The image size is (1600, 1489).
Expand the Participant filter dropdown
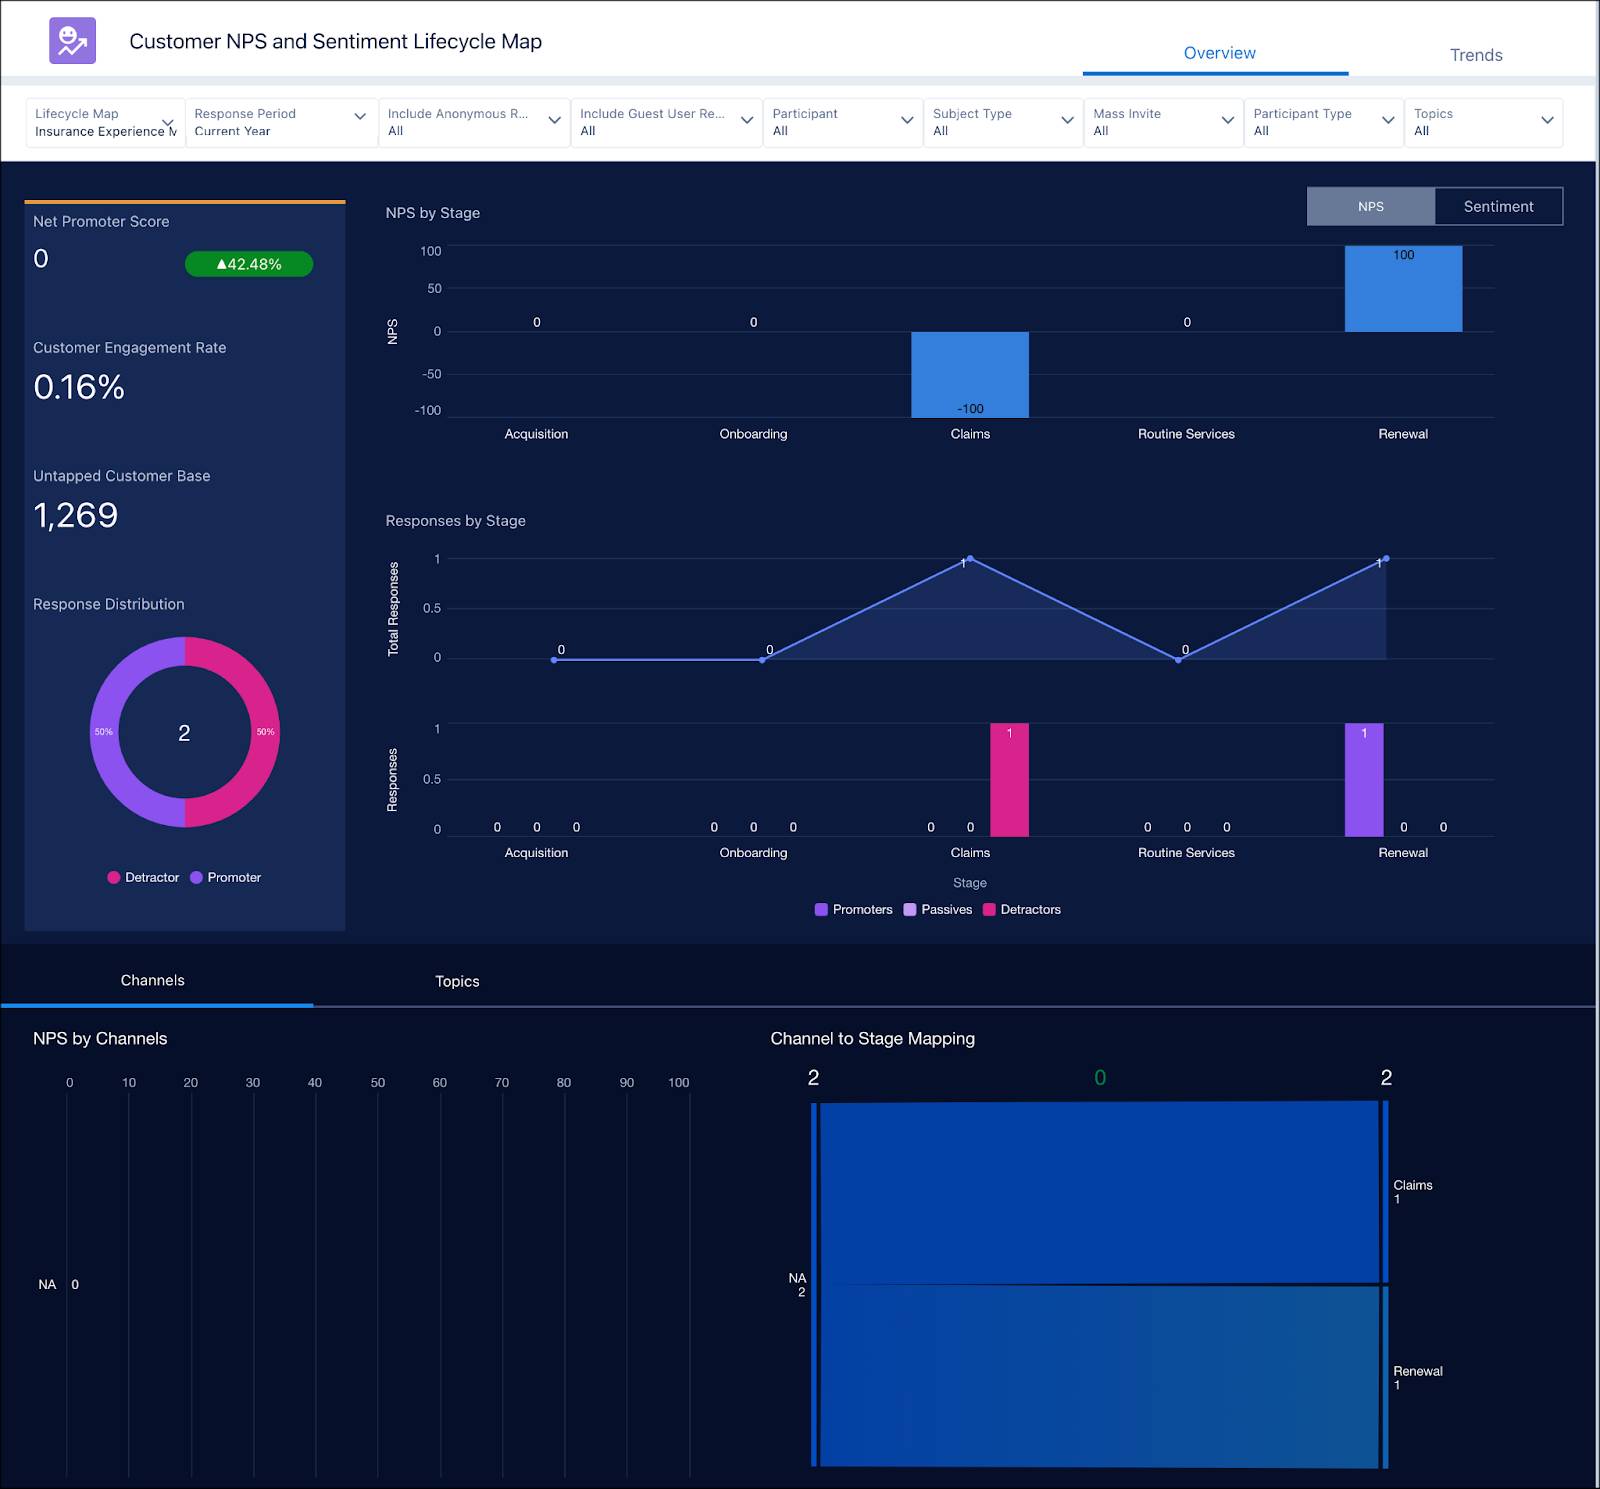[x=843, y=122]
